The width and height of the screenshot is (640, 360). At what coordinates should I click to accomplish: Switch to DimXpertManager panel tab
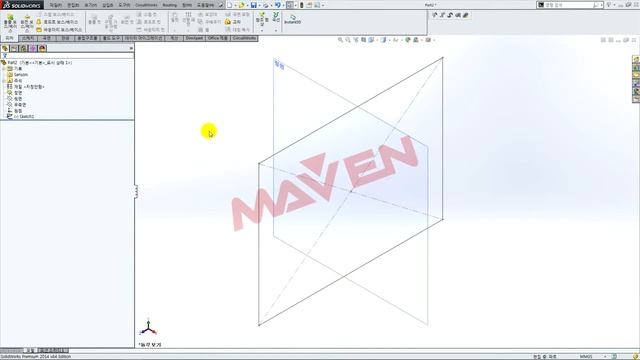pyautogui.click(x=33, y=48)
